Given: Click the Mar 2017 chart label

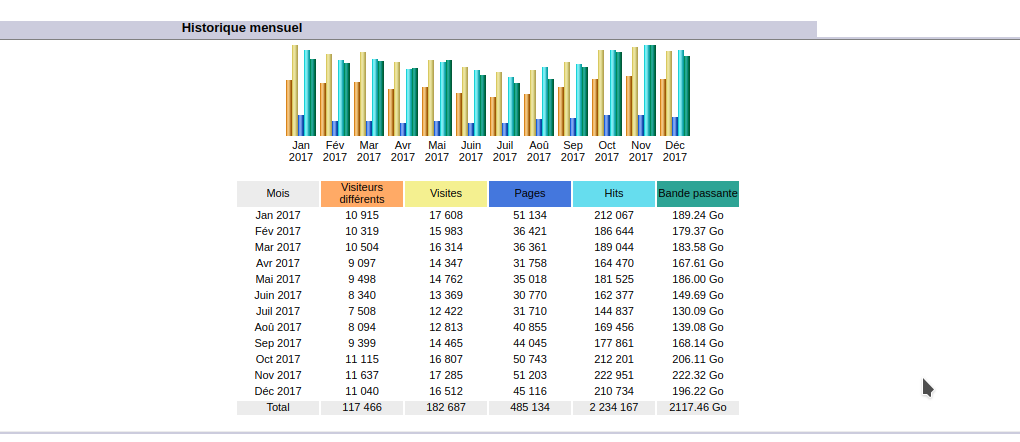Looking at the screenshot, I should [369, 151].
